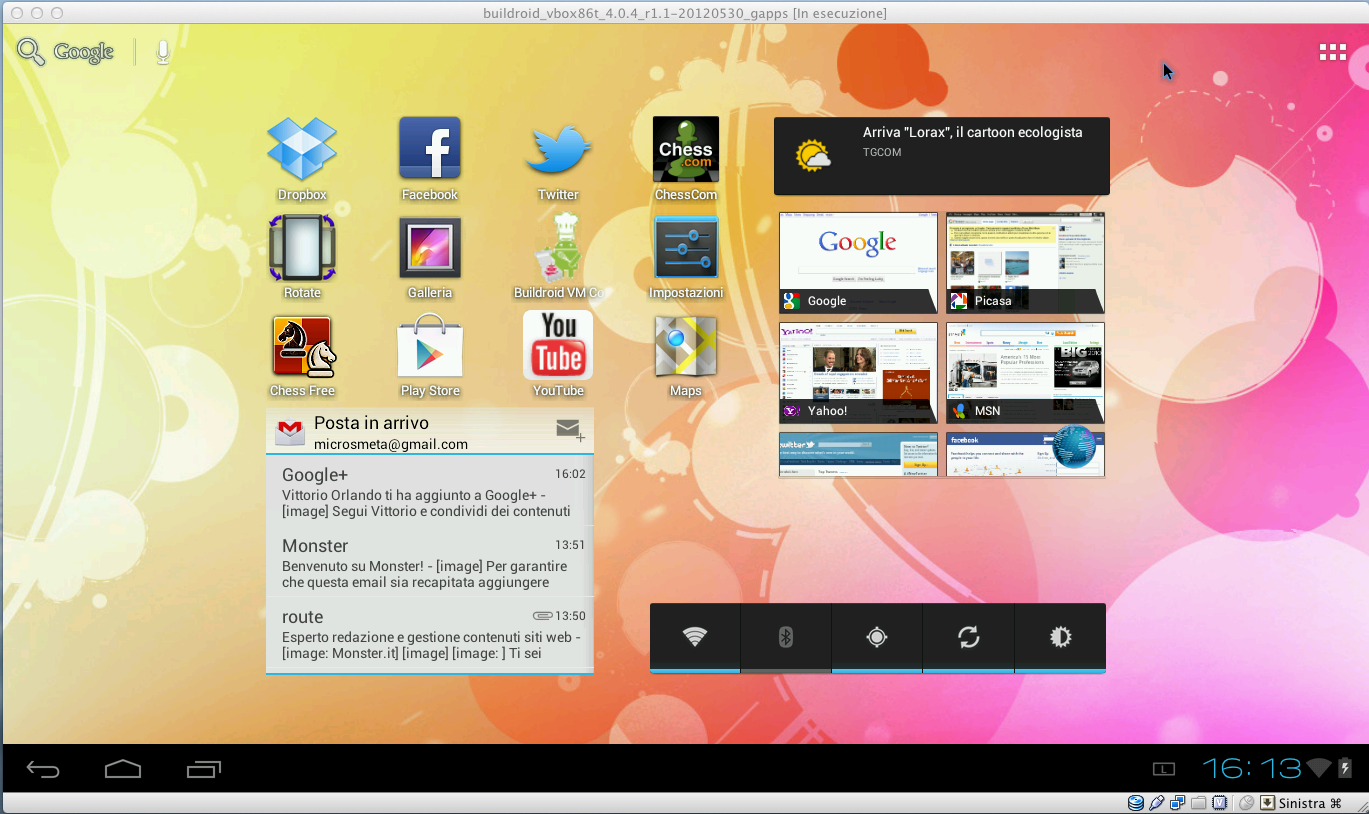Launch ChessCom app

[x=686, y=150]
